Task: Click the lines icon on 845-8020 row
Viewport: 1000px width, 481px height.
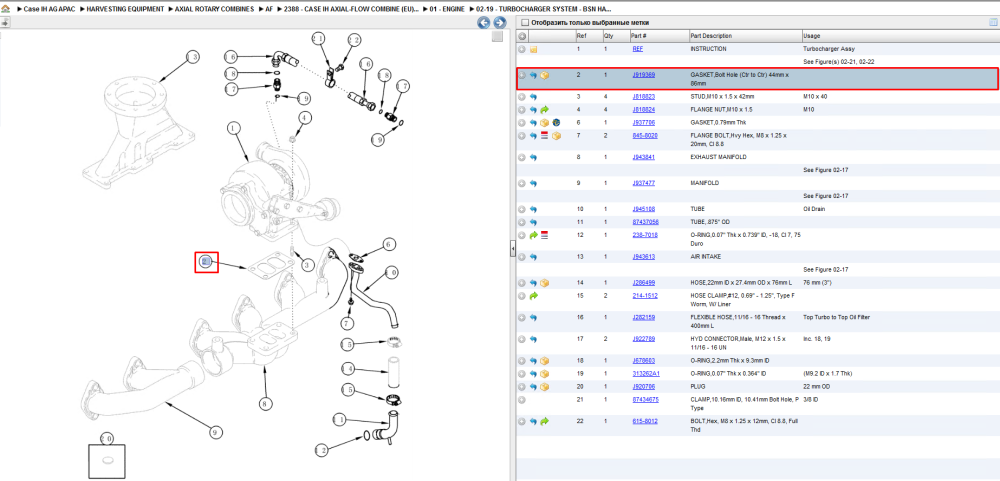Action: coord(544,136)
